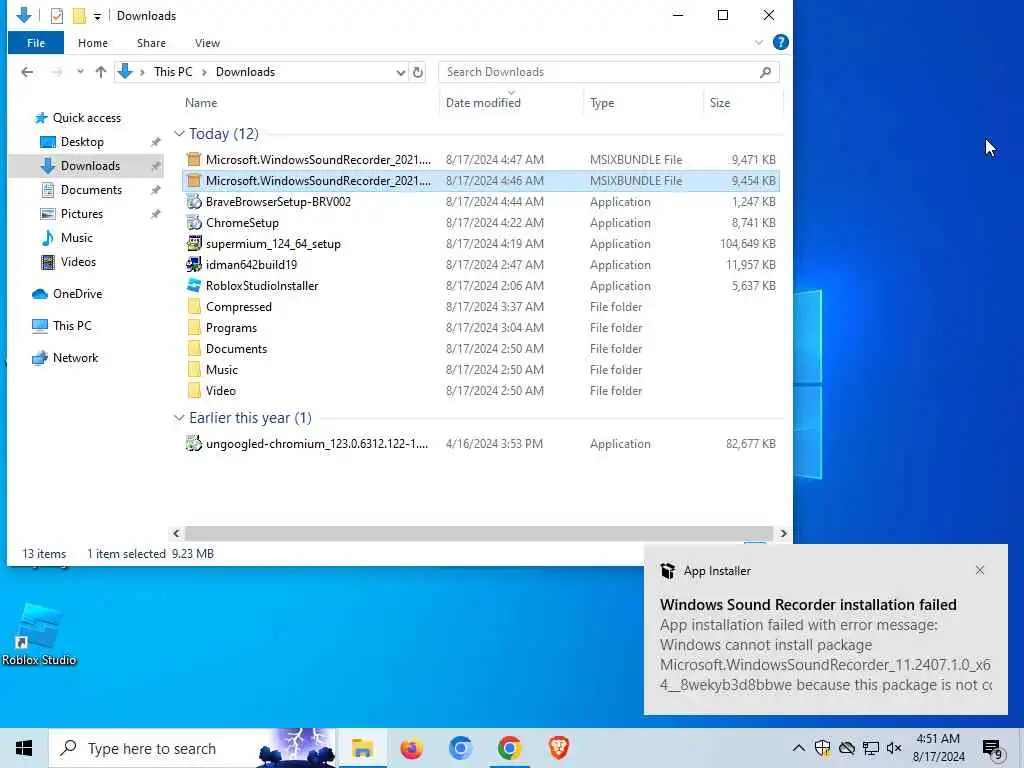Refresh the Downloads folder view
Image resolution: width=1024 pixels, height=768 pixels.
point(418,72)
